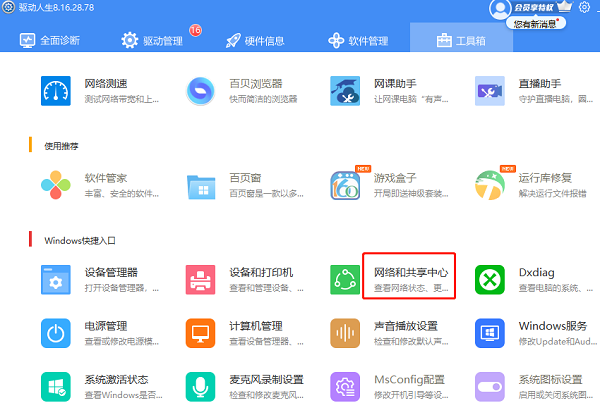Click the 计算机管理 title text

click(256, 326)
